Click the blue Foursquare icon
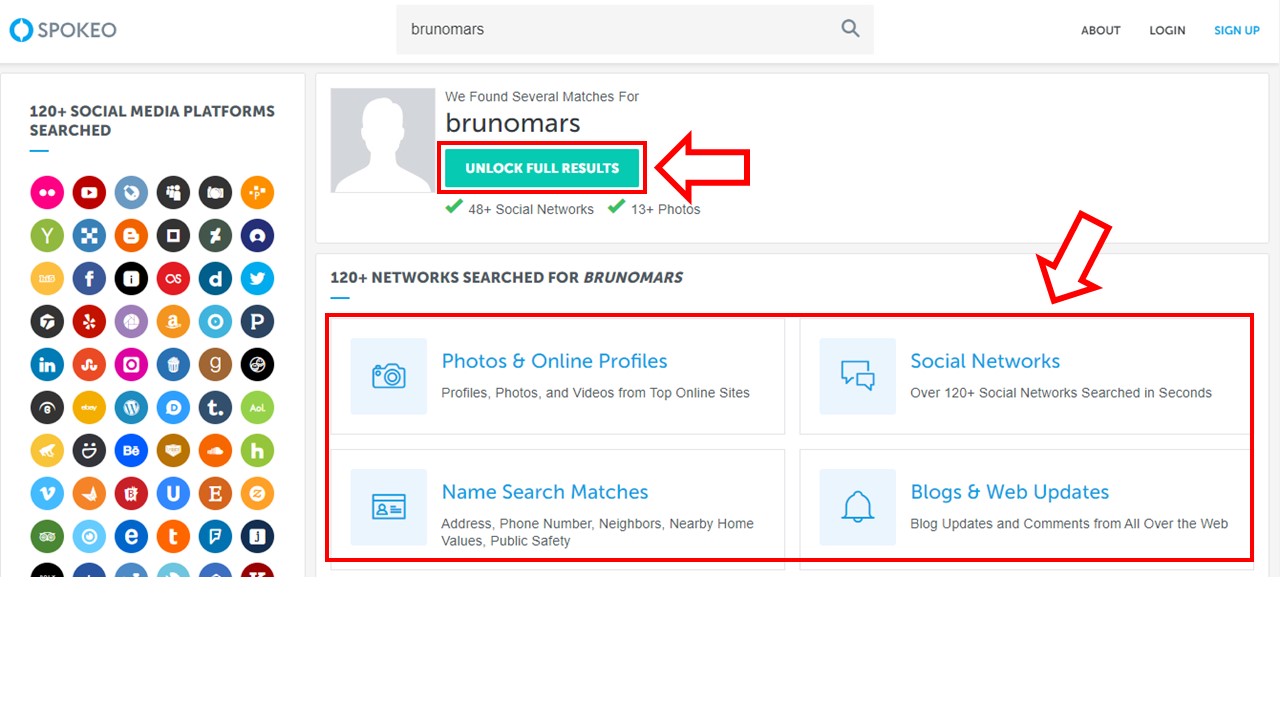 point(215,537)
